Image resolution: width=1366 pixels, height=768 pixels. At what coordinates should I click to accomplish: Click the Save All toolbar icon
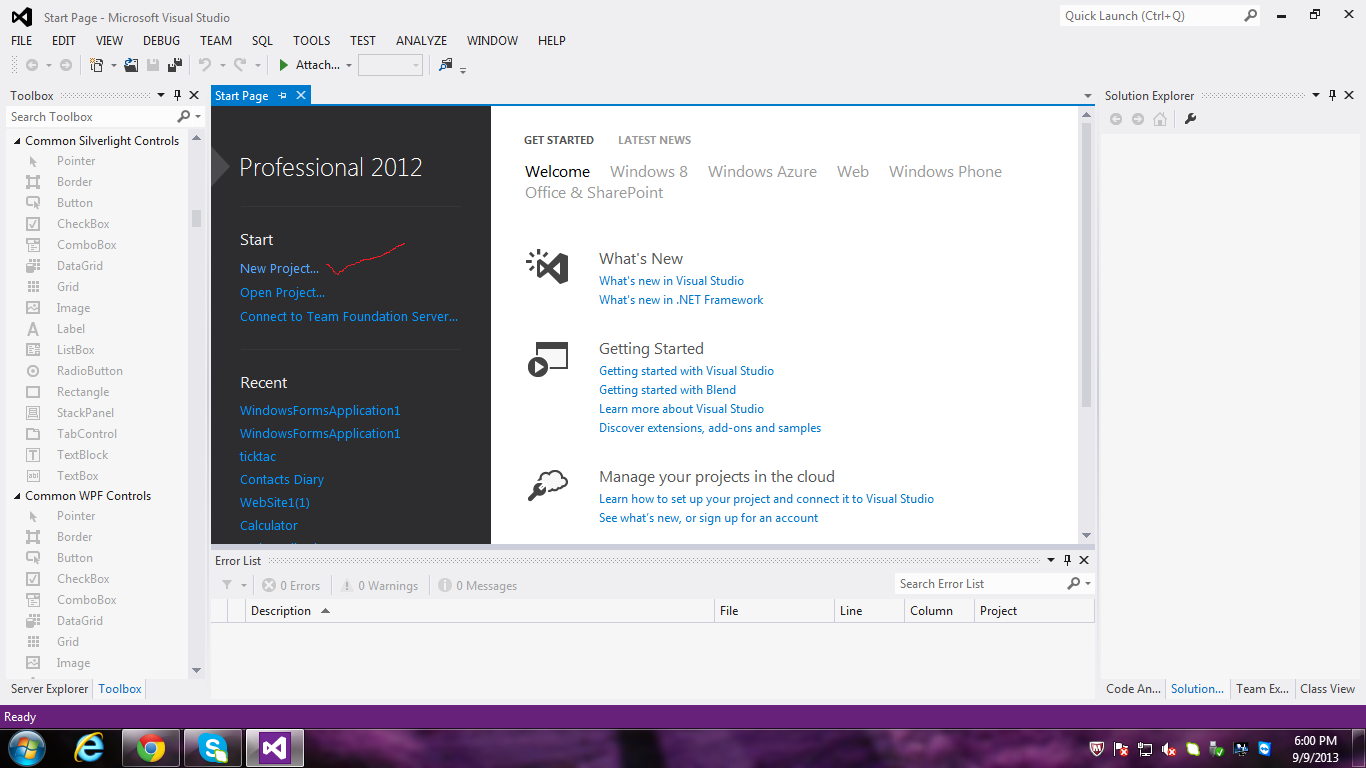tap(175, 65)
